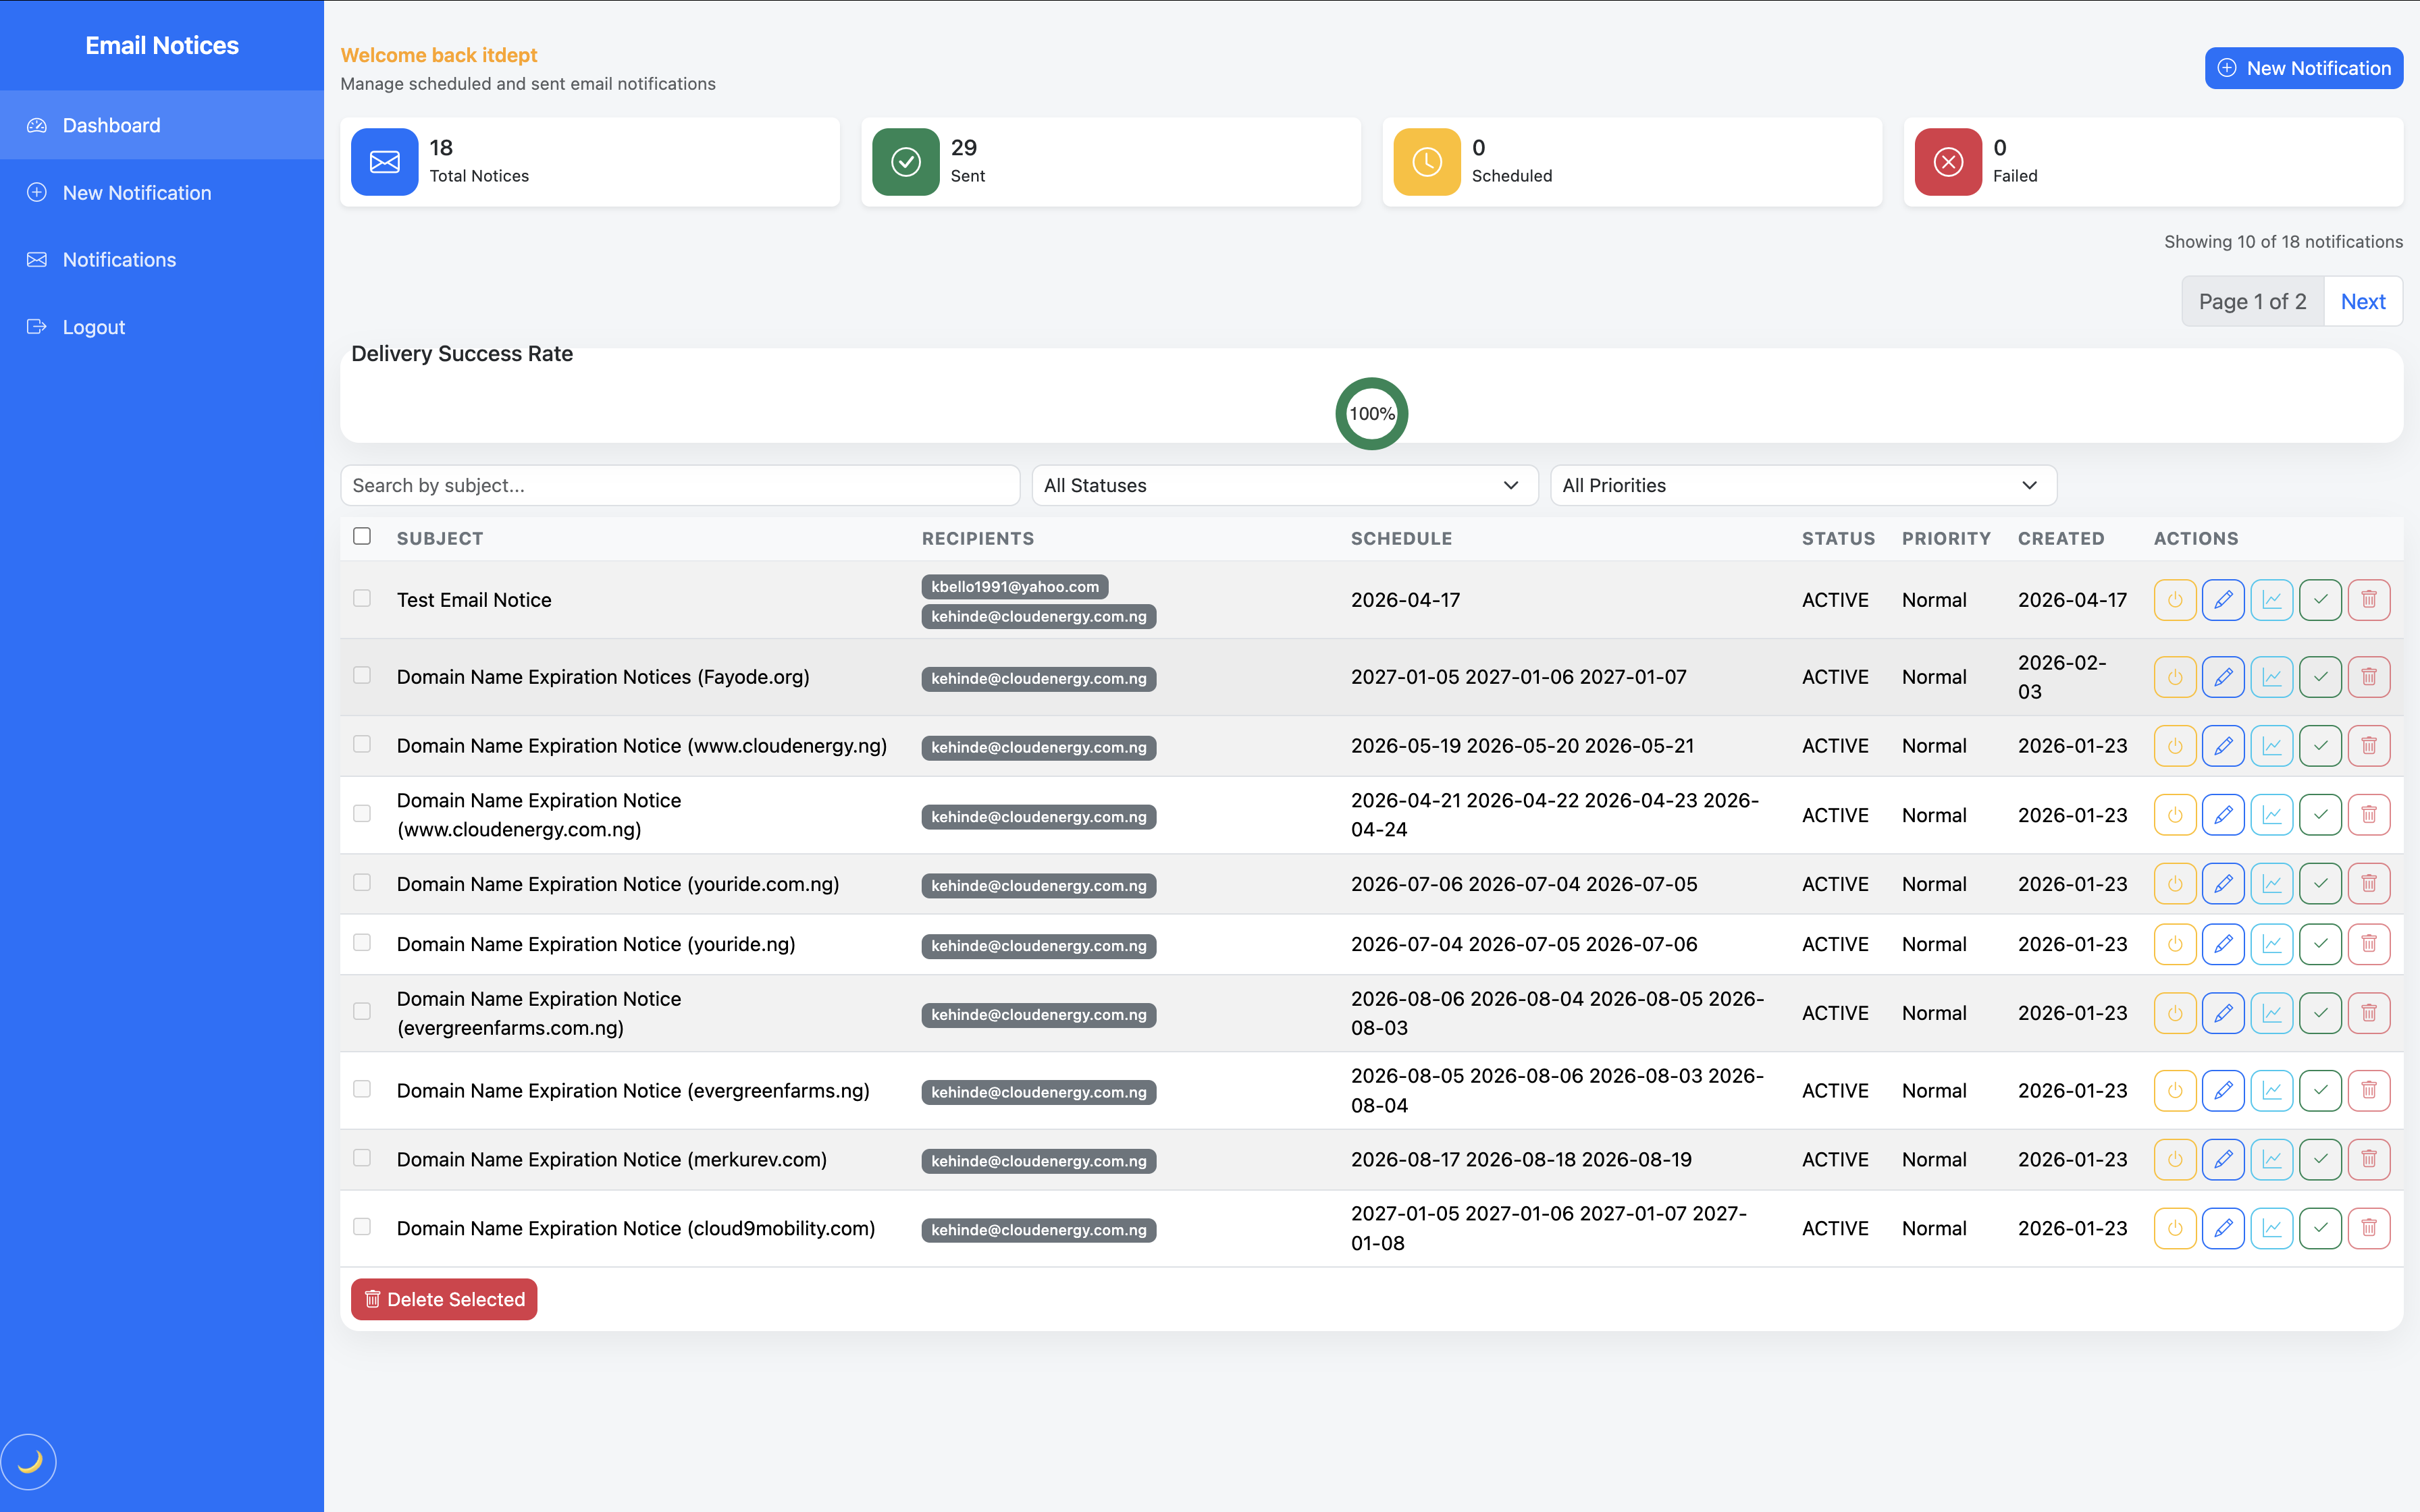Click the yellow Scheduled clock icon

1426,162
